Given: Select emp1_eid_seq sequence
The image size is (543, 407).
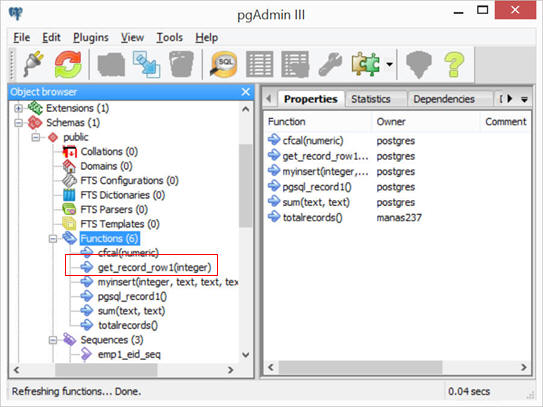Looking at the screenshot, I should (129, 355).
